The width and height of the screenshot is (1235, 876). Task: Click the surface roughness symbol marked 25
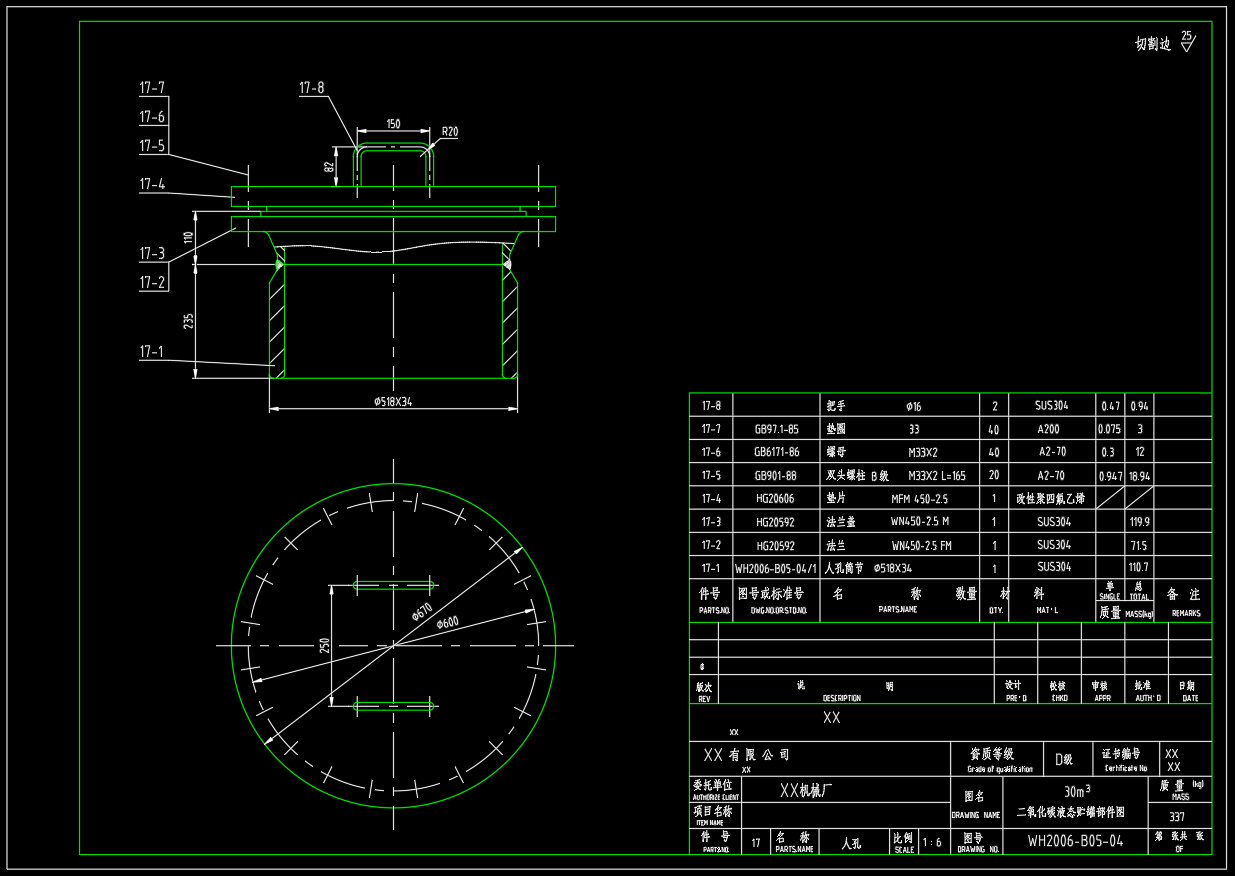pyautogui.click(x=1186, y=41)
